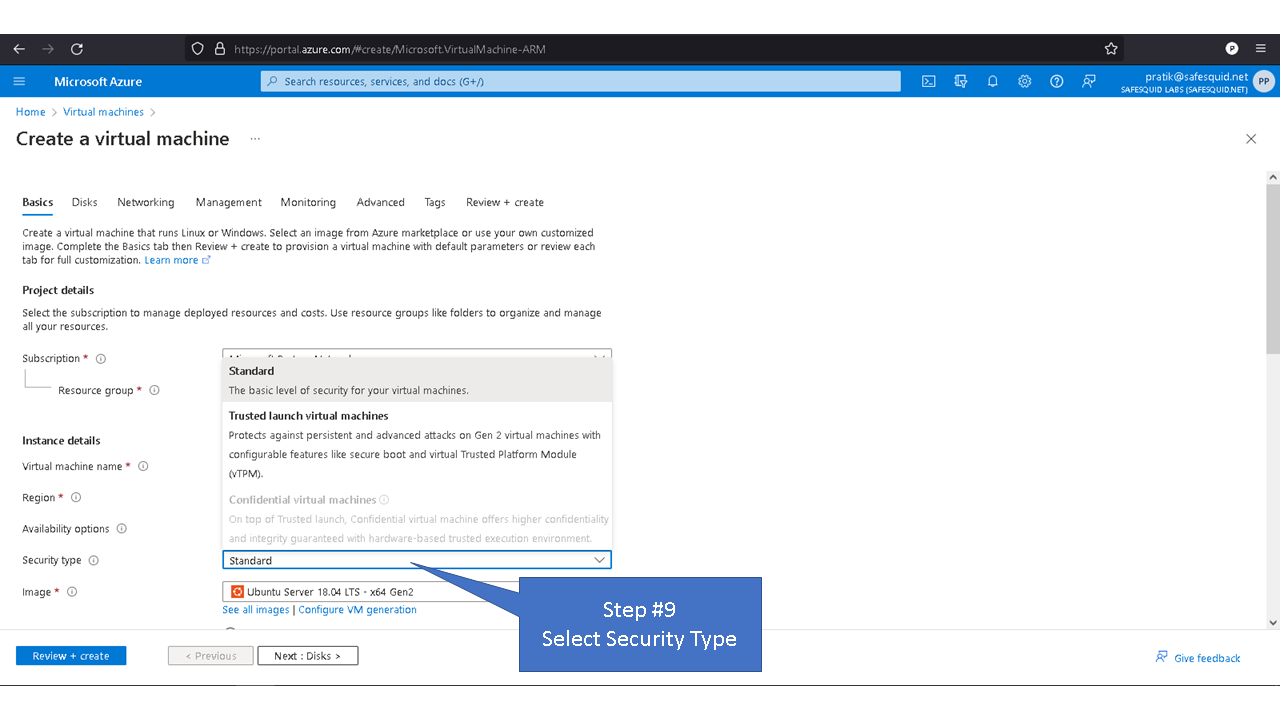
Task: Open the Azure portal hamburger menu
Action: [19, 82]
